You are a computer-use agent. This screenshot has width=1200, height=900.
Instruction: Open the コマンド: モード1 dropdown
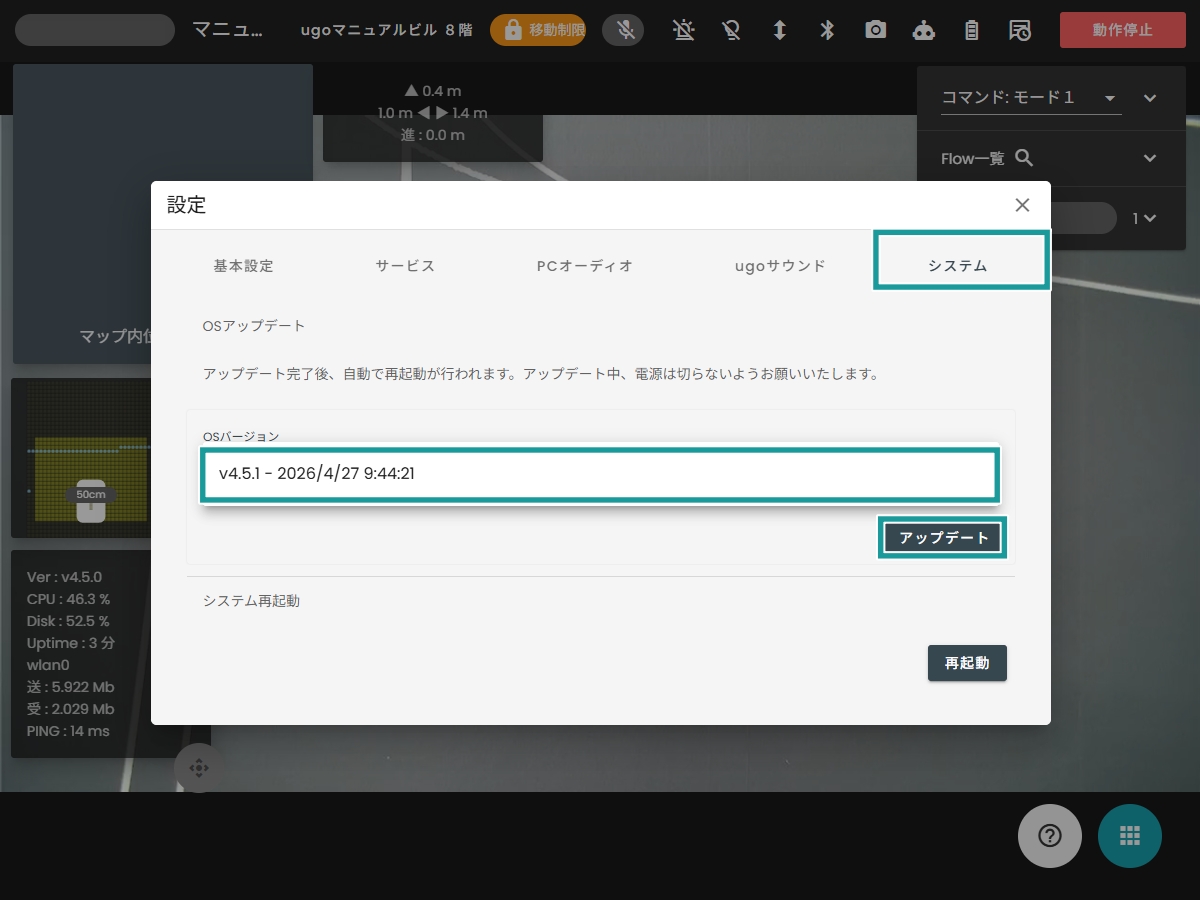(1031, 98)
